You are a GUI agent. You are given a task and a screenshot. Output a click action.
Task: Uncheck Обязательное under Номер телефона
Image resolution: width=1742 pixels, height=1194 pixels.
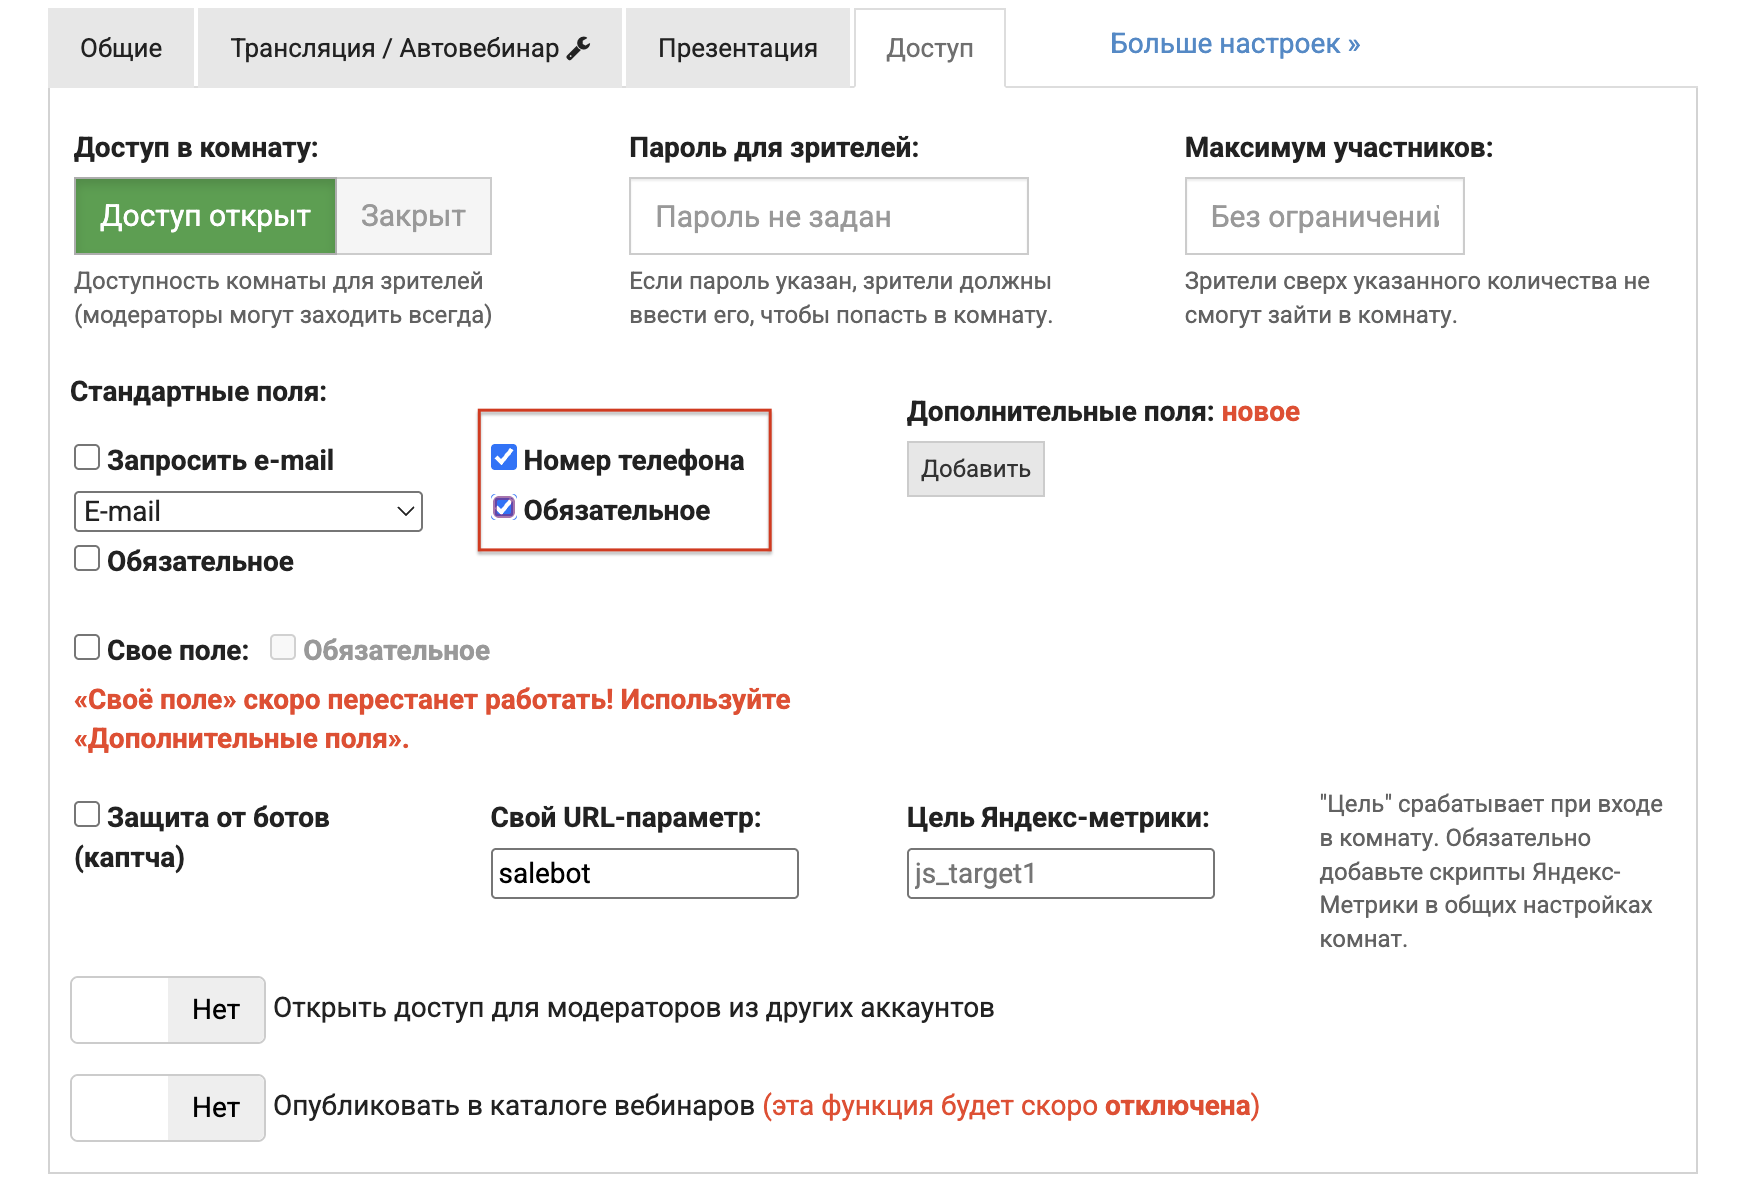(x=504, y=508)
